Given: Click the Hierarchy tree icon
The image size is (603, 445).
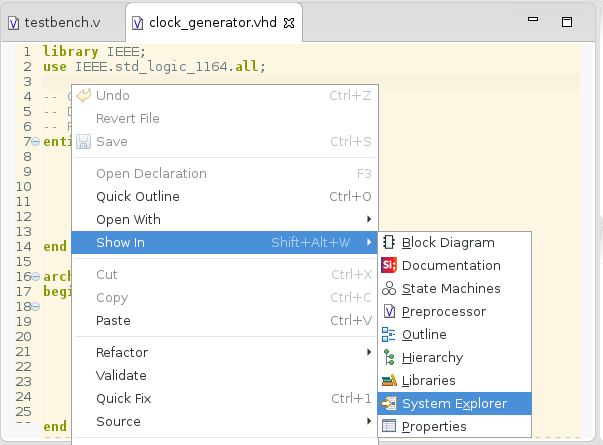Looking at the screenshot, I should pos(389,357).
